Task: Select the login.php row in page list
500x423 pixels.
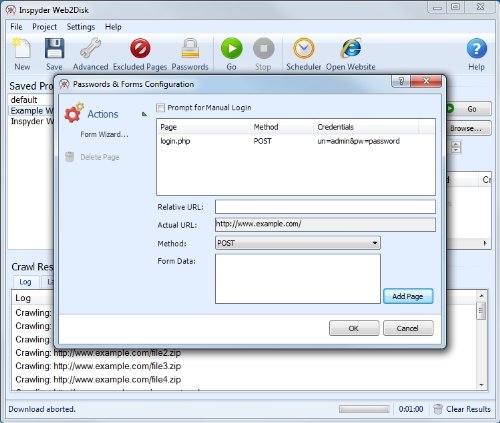Action: (x=296, y=141)
